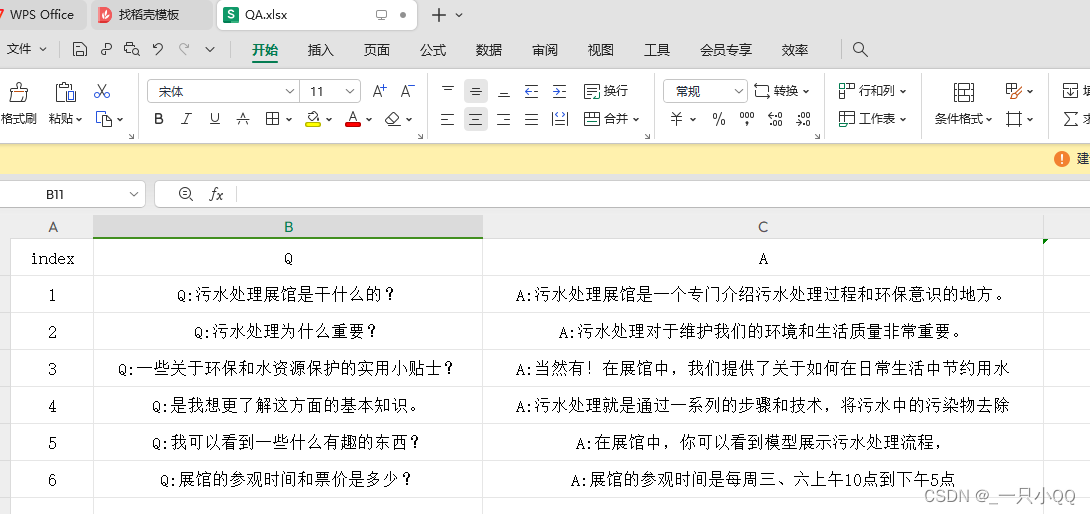Toggle vertical middle alignment
This screenshot has height=514, width=1090.
coord(475,91)
